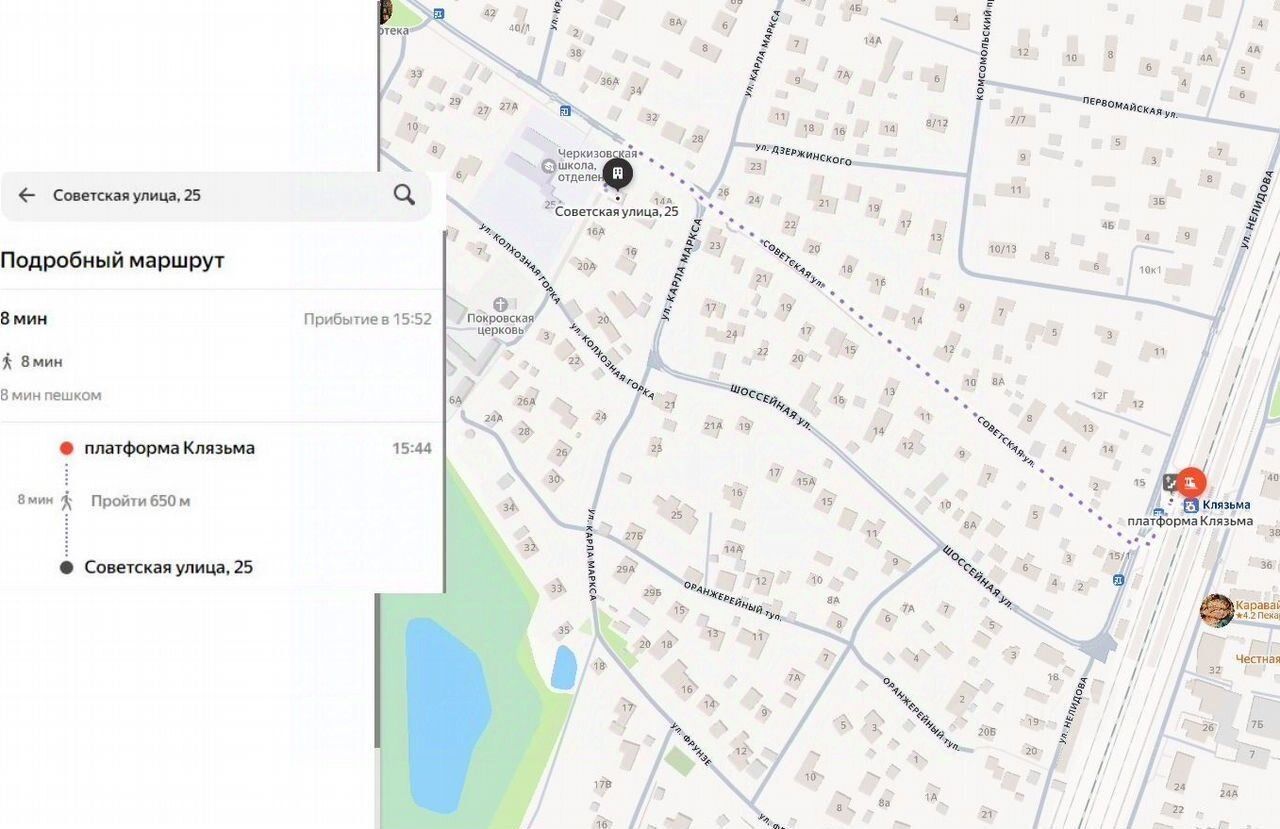The image size is (1280, 829).
Task: Click the Честная shop label on map
Action: [x=1257, y=659]
